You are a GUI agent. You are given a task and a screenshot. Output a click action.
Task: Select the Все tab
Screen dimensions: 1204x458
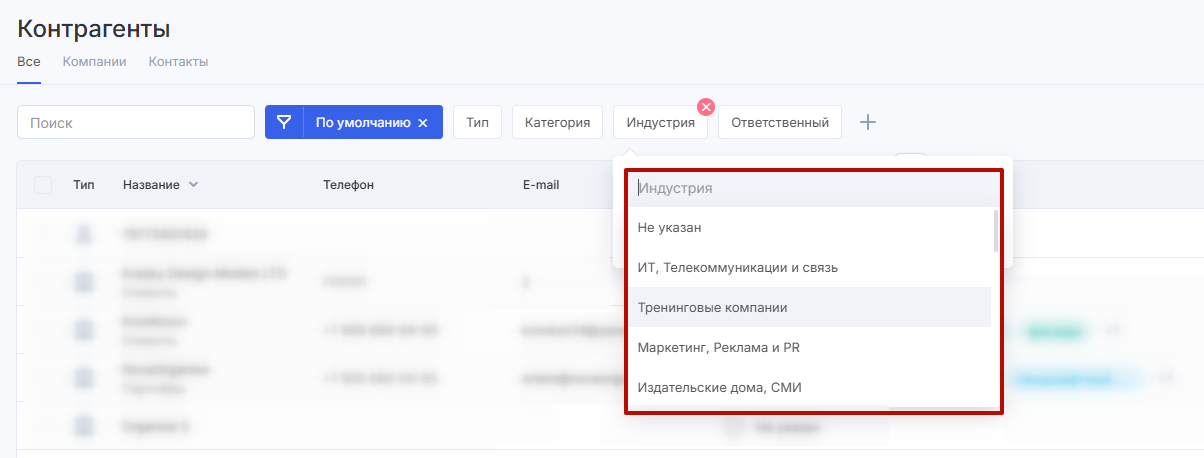(x=28, y=61)
